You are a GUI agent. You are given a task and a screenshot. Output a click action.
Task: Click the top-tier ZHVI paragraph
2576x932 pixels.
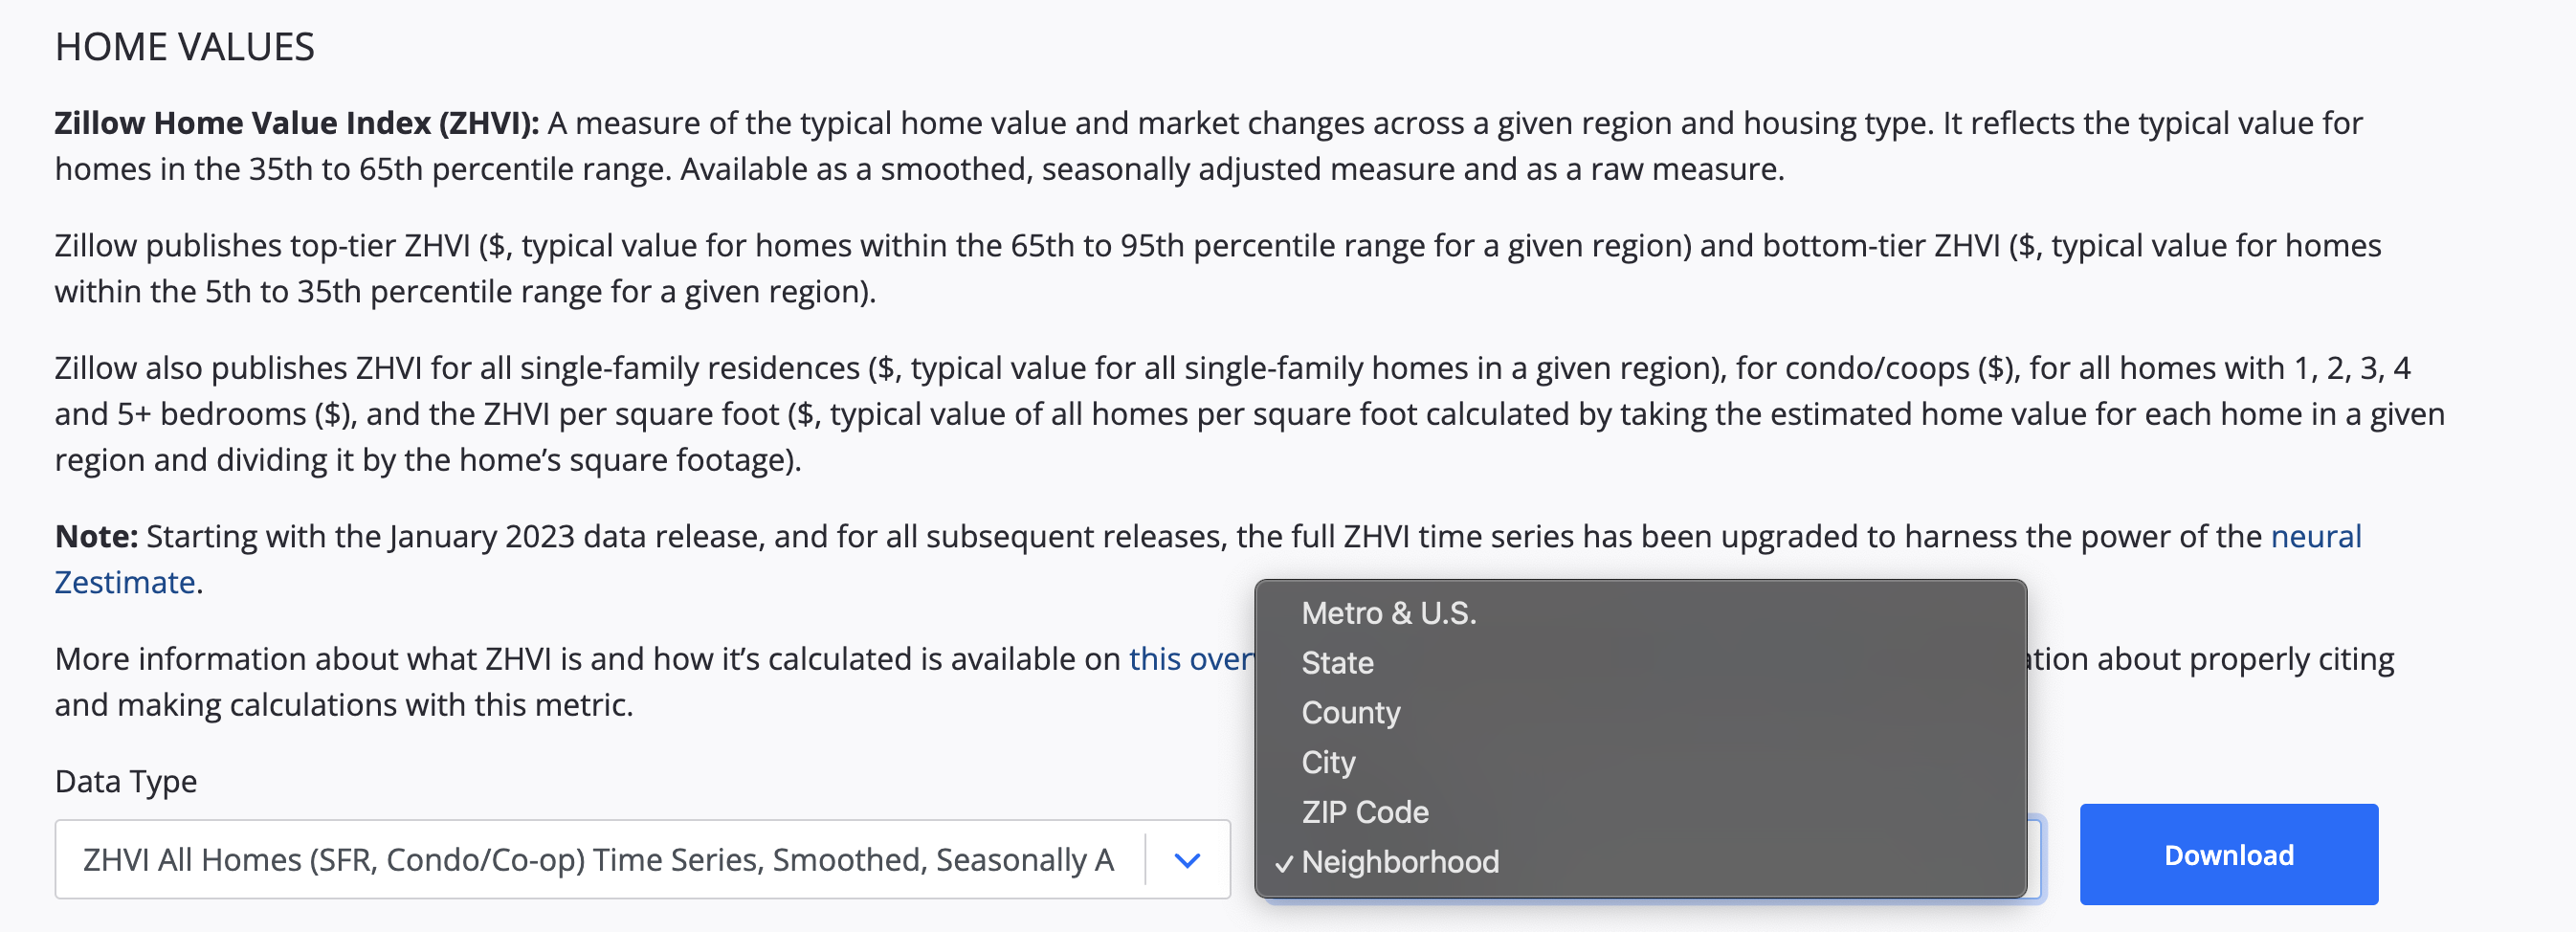pyautogui.click(x=1218, y=268)
